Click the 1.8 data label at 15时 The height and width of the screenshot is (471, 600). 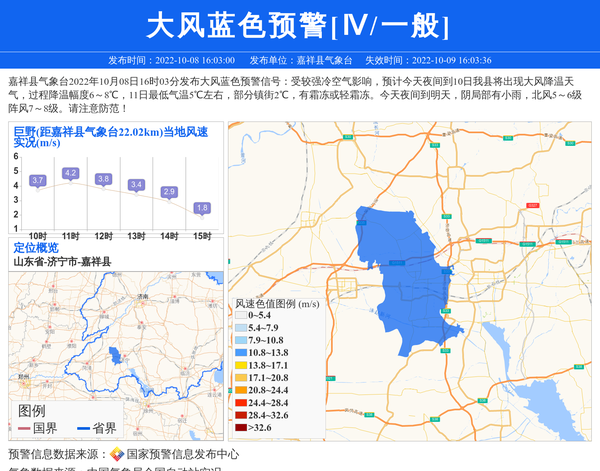tap(202, 208)
